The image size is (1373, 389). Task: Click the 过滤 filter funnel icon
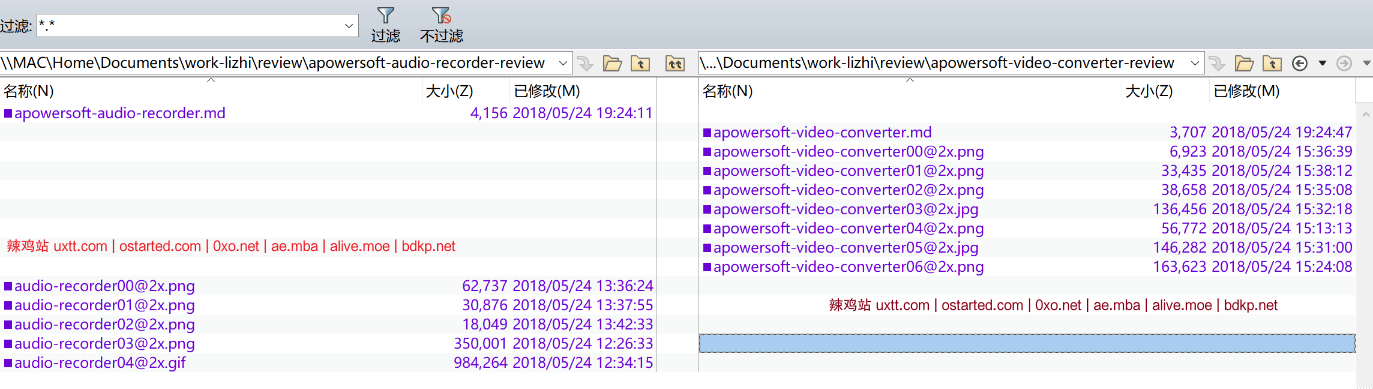385,16
